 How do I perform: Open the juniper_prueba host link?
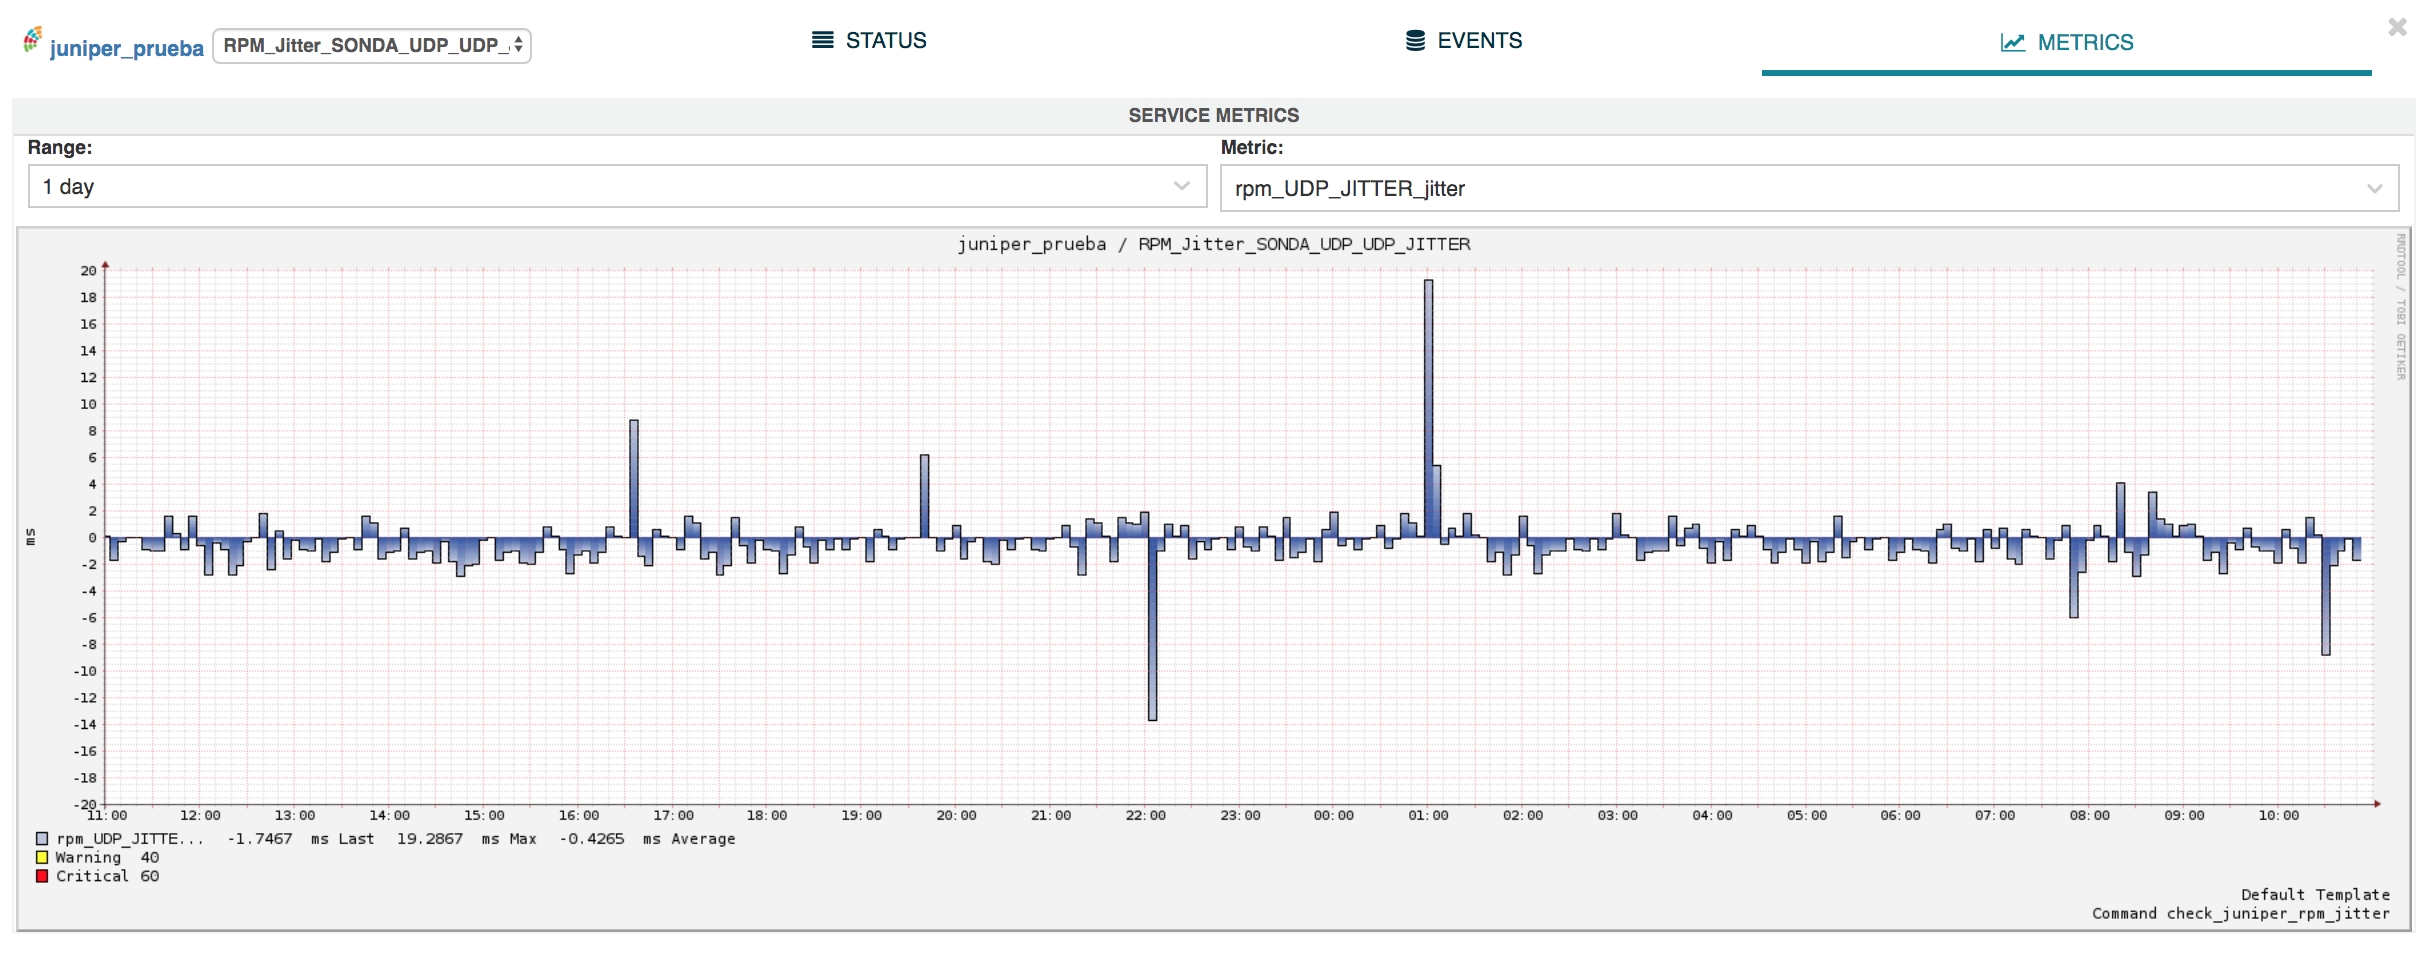[127, 48]
